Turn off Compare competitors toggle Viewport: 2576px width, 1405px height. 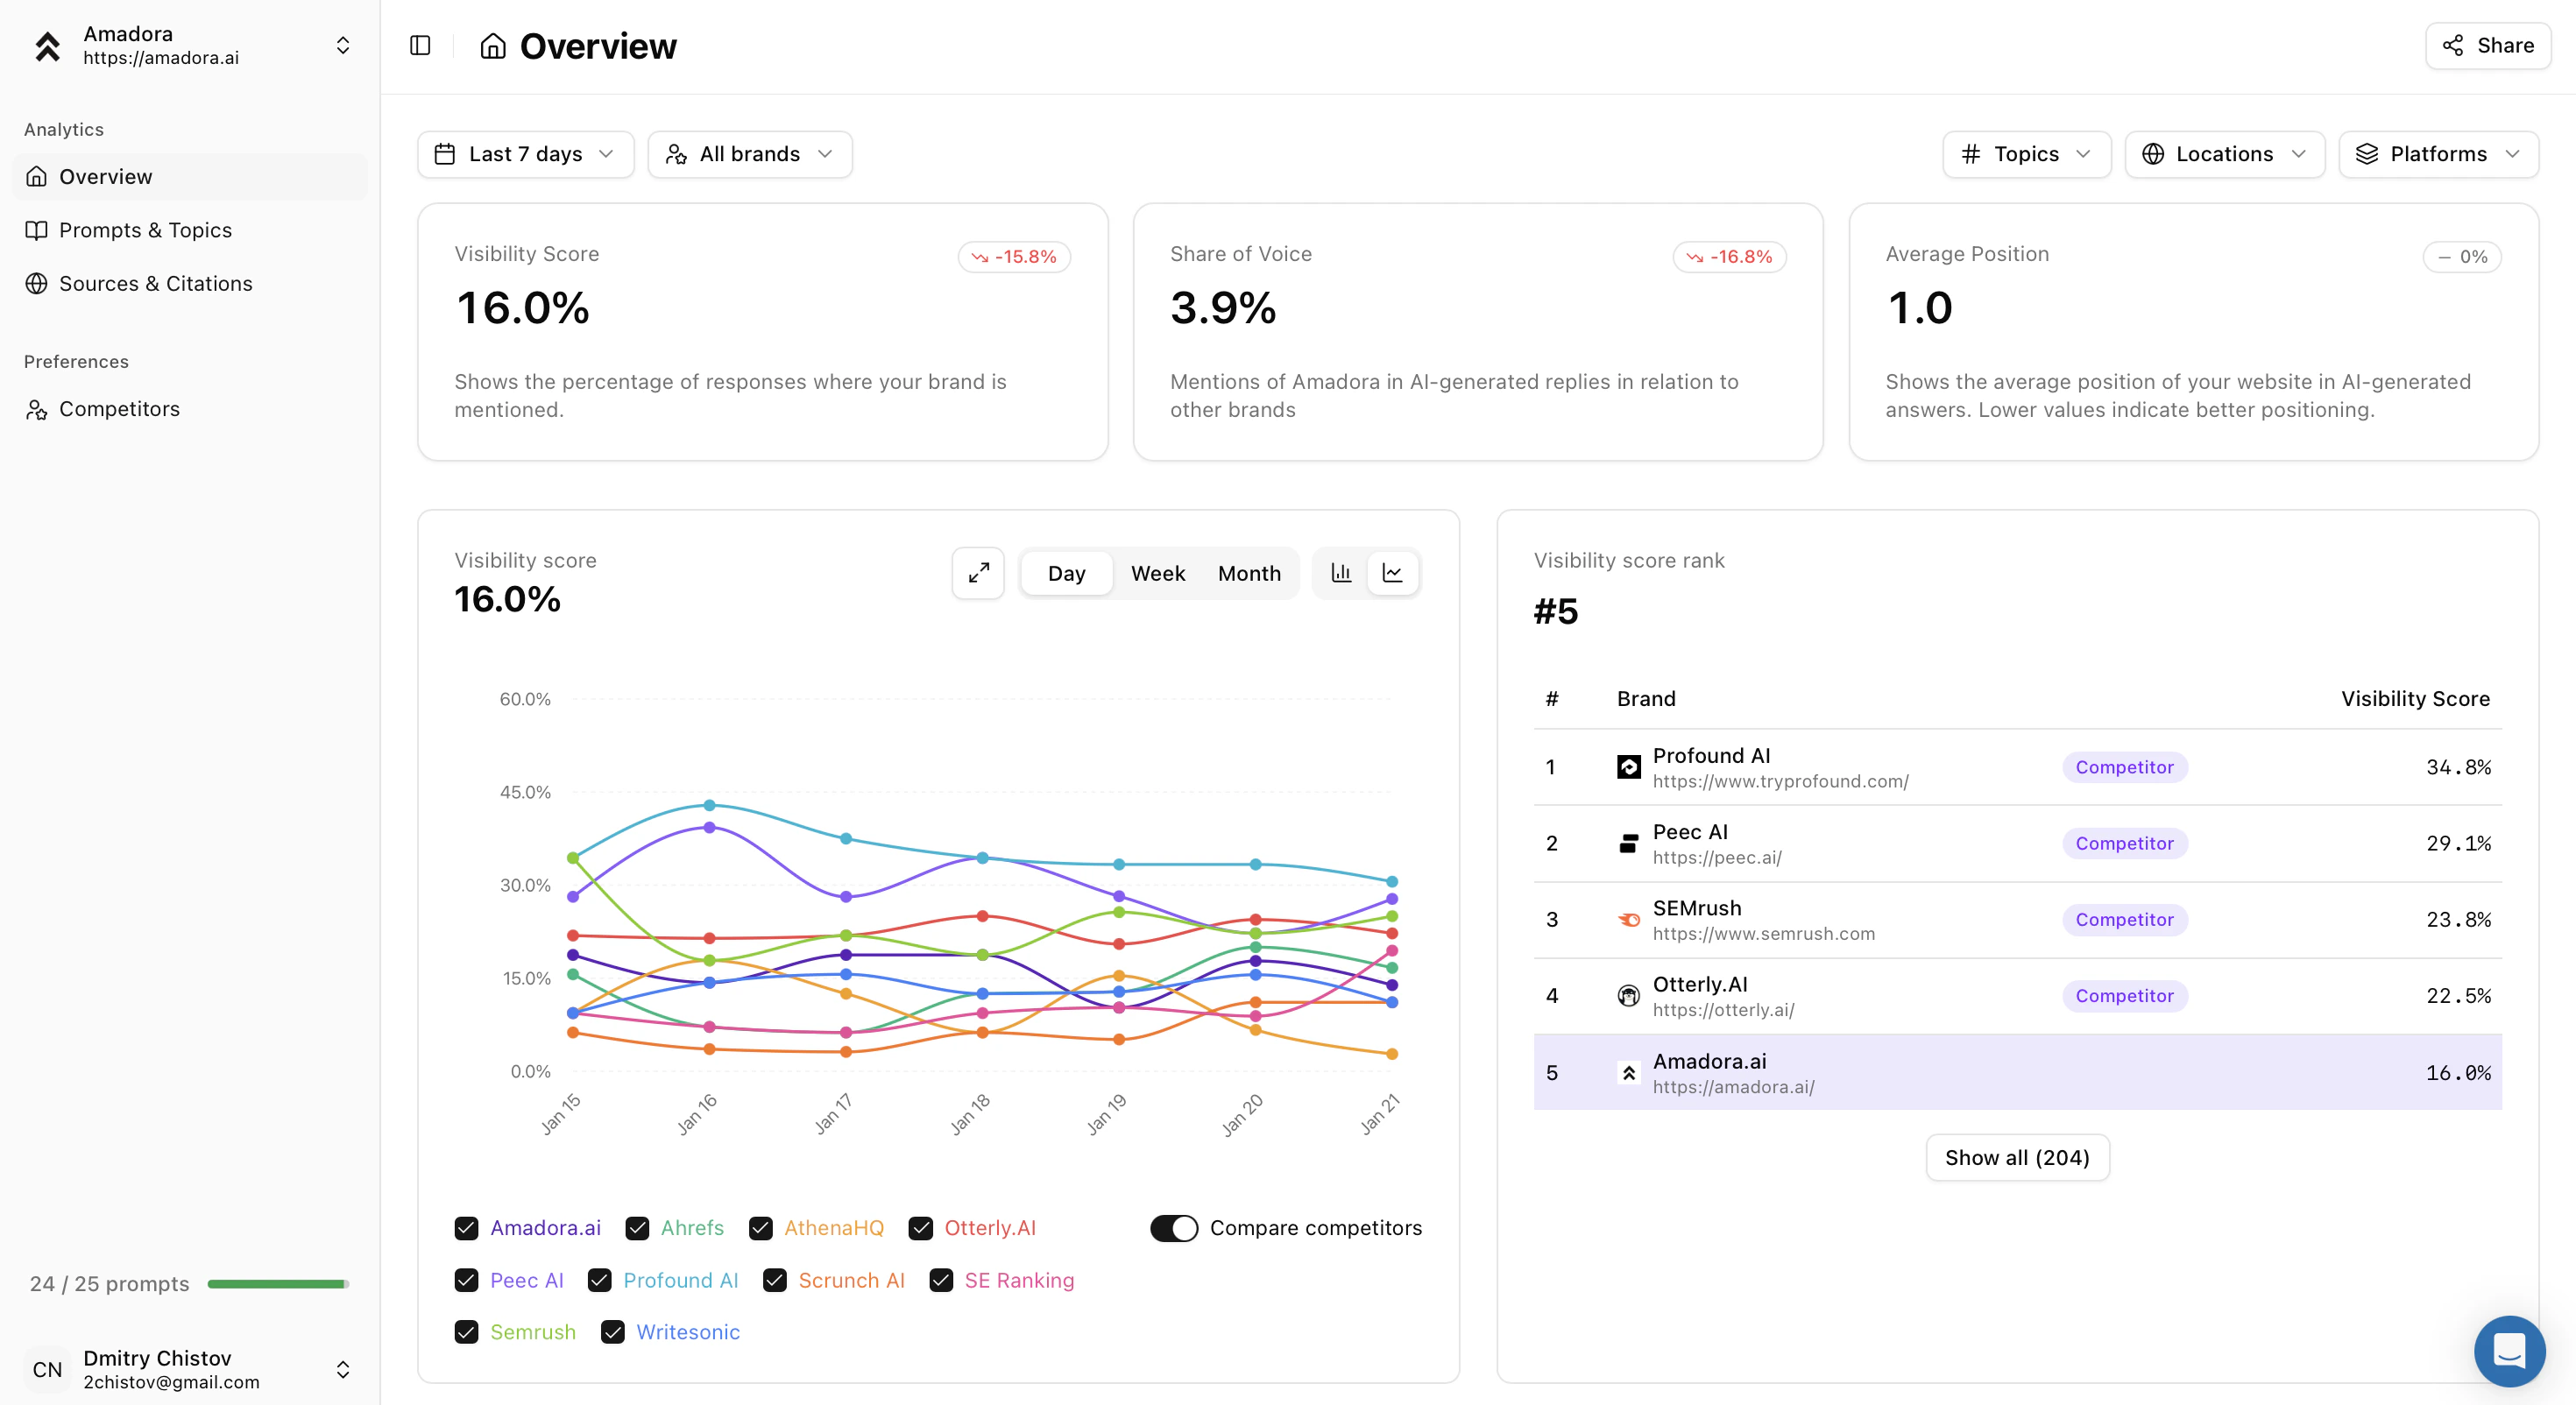1173,1228
